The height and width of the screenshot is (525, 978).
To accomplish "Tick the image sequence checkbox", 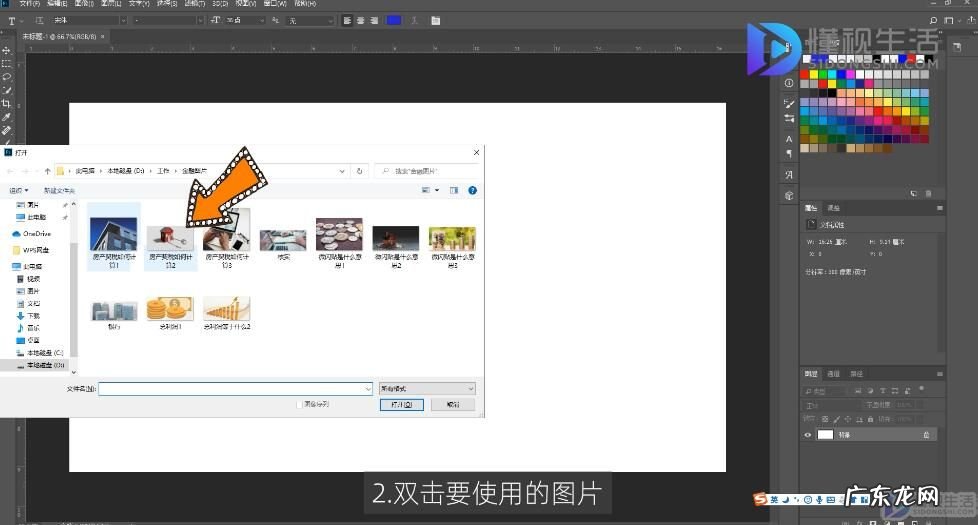I will 299,405.
